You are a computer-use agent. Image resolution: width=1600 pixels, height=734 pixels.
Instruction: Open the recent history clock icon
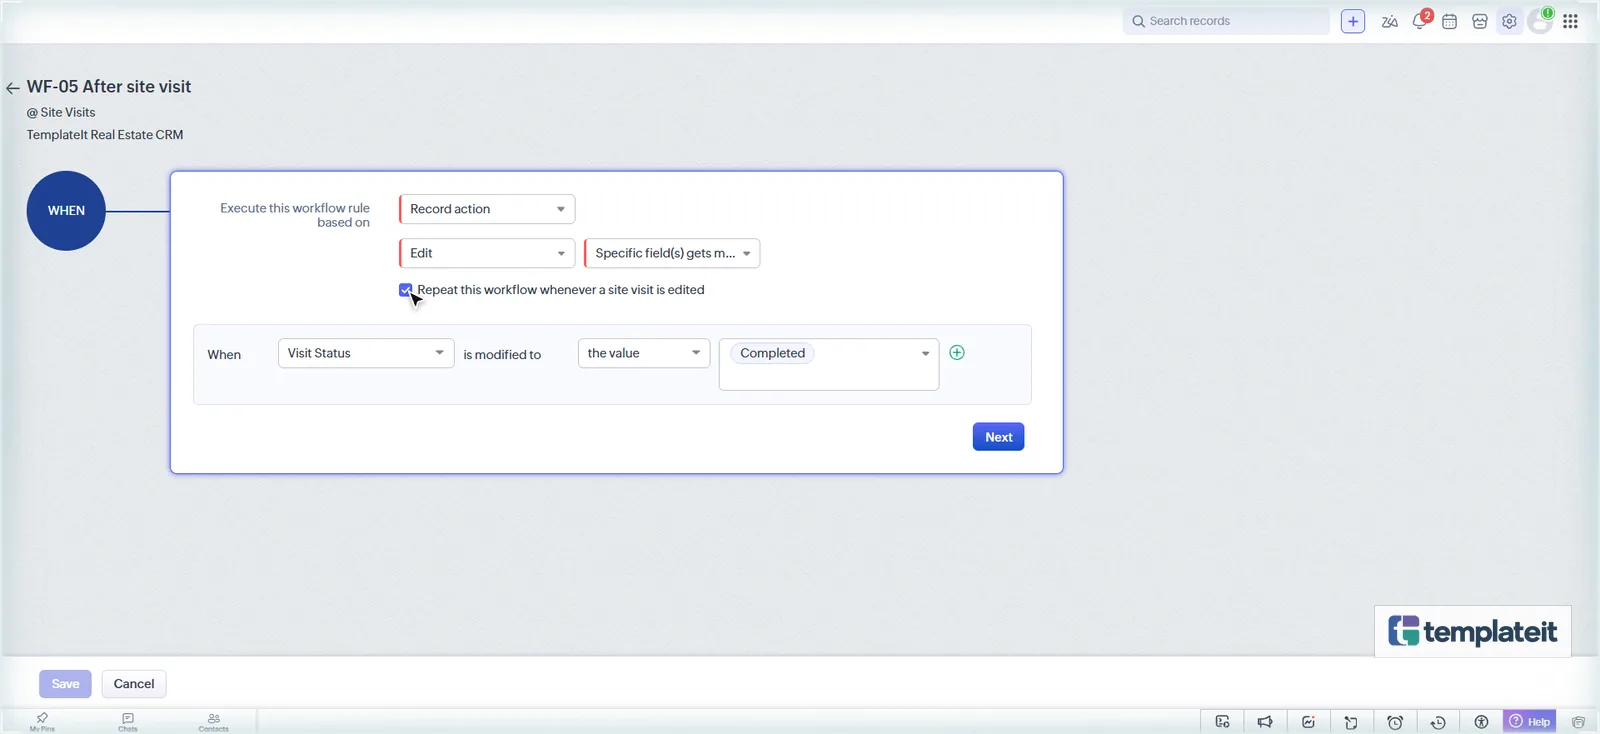pyautogui.click(x=1438, y=722)
